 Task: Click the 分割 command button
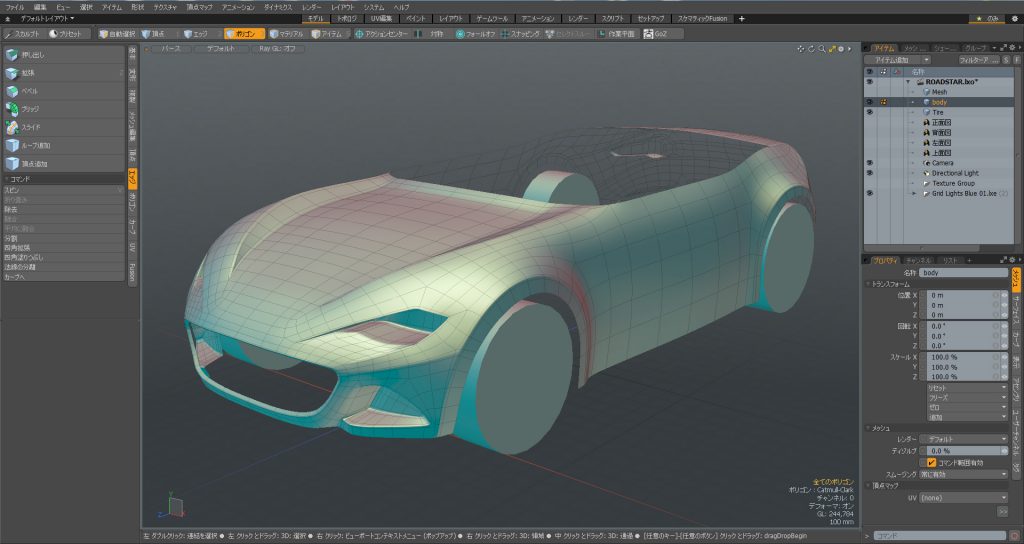[63, 238]
